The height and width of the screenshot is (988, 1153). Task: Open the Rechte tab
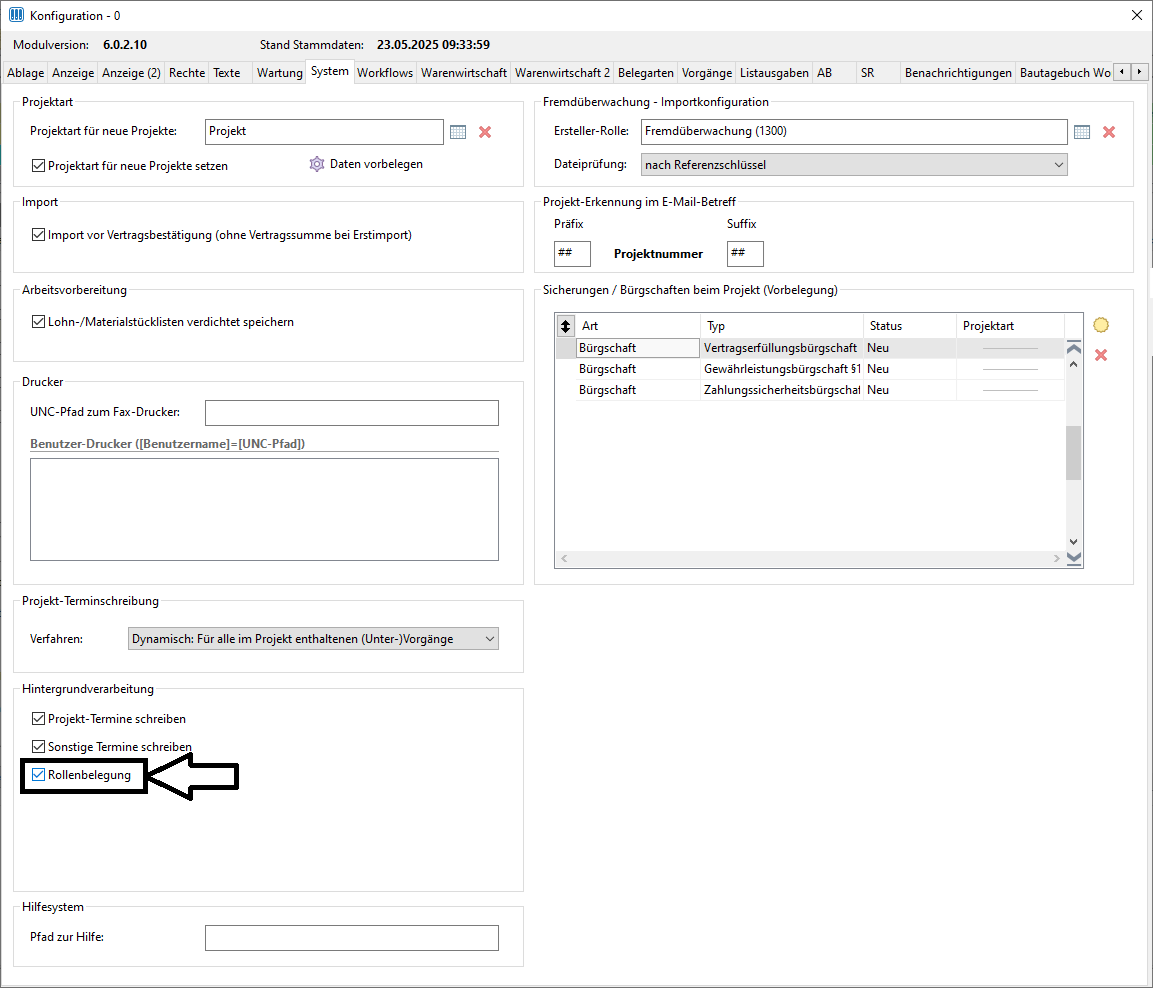pyautogui.click(x=187, y=73)
